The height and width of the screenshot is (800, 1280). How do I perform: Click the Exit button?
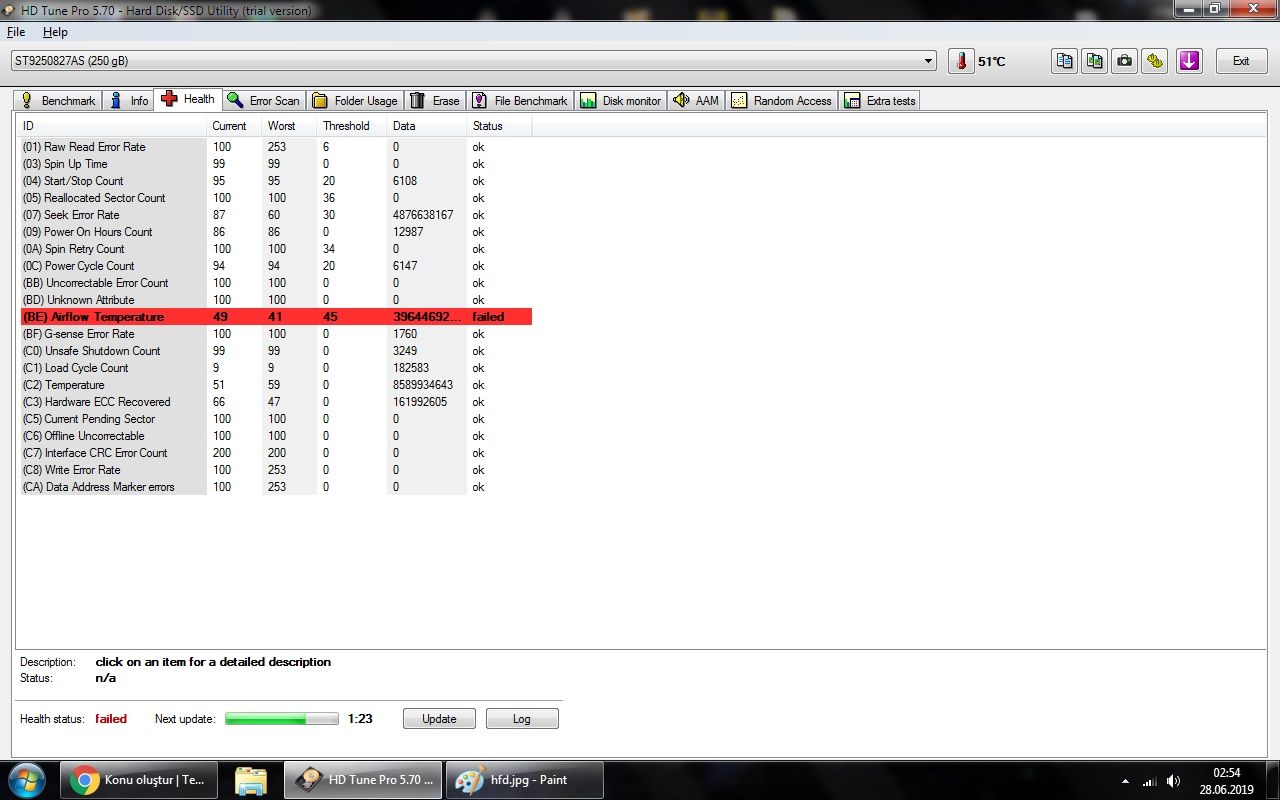pos(1241,61)
